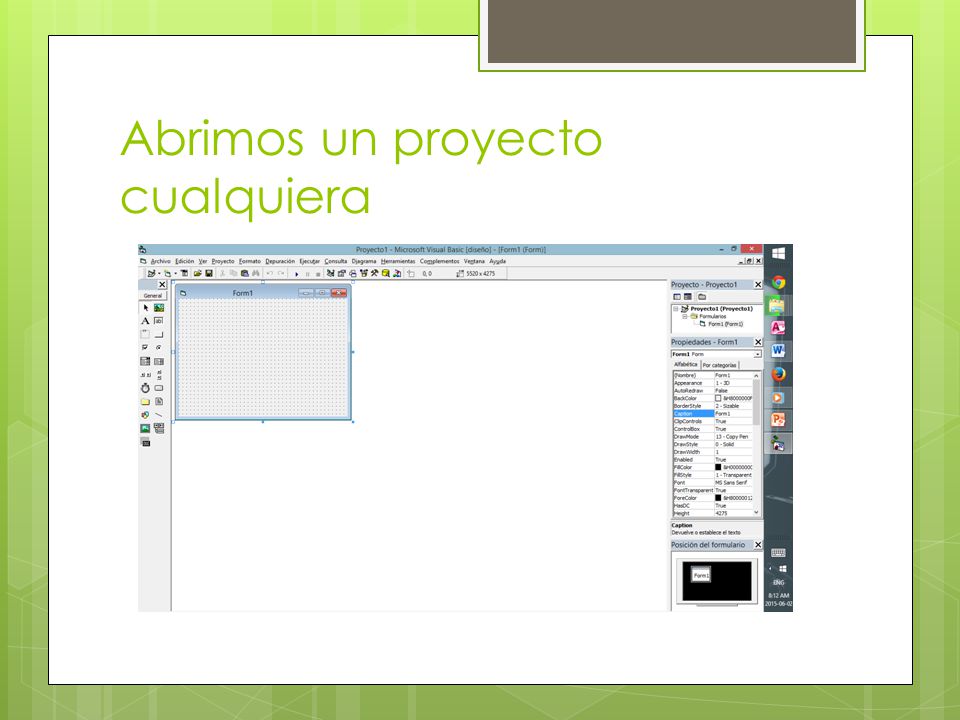960x720 pixels.
Task: Open the Proyecto menu
Action: click(223, 261)
